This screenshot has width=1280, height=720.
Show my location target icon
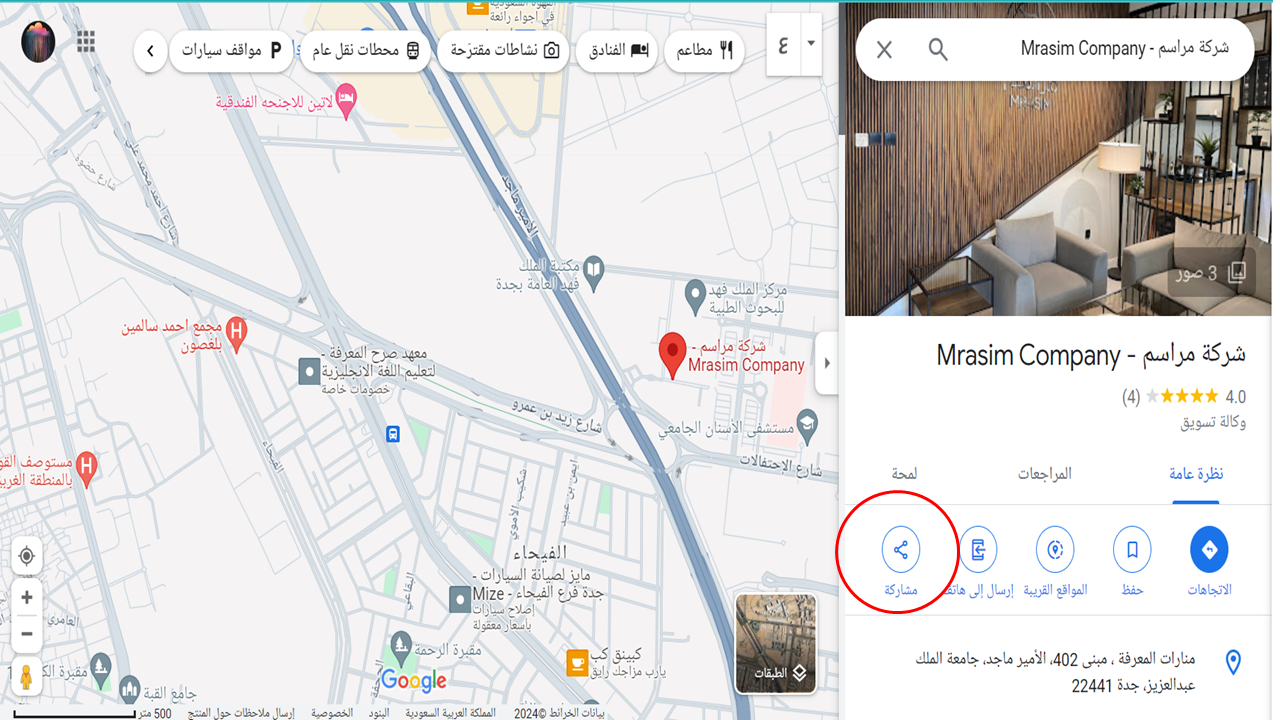[27, 557]
